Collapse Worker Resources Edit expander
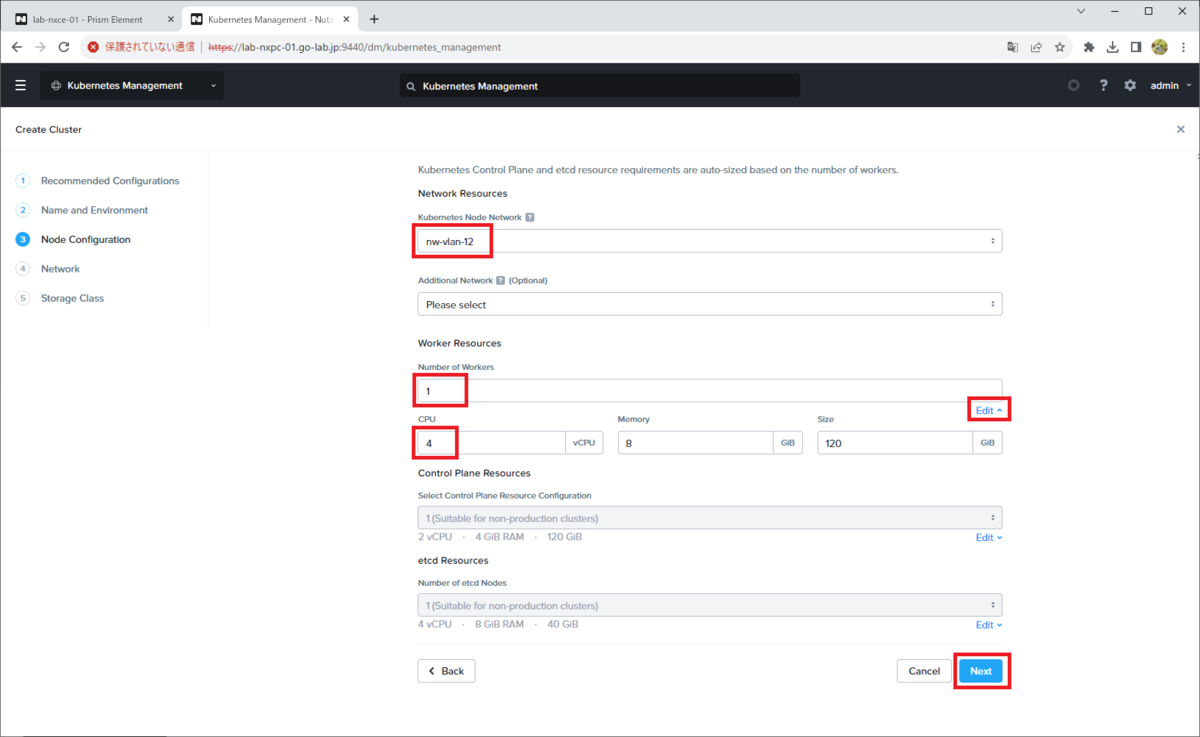 point(989,410)
